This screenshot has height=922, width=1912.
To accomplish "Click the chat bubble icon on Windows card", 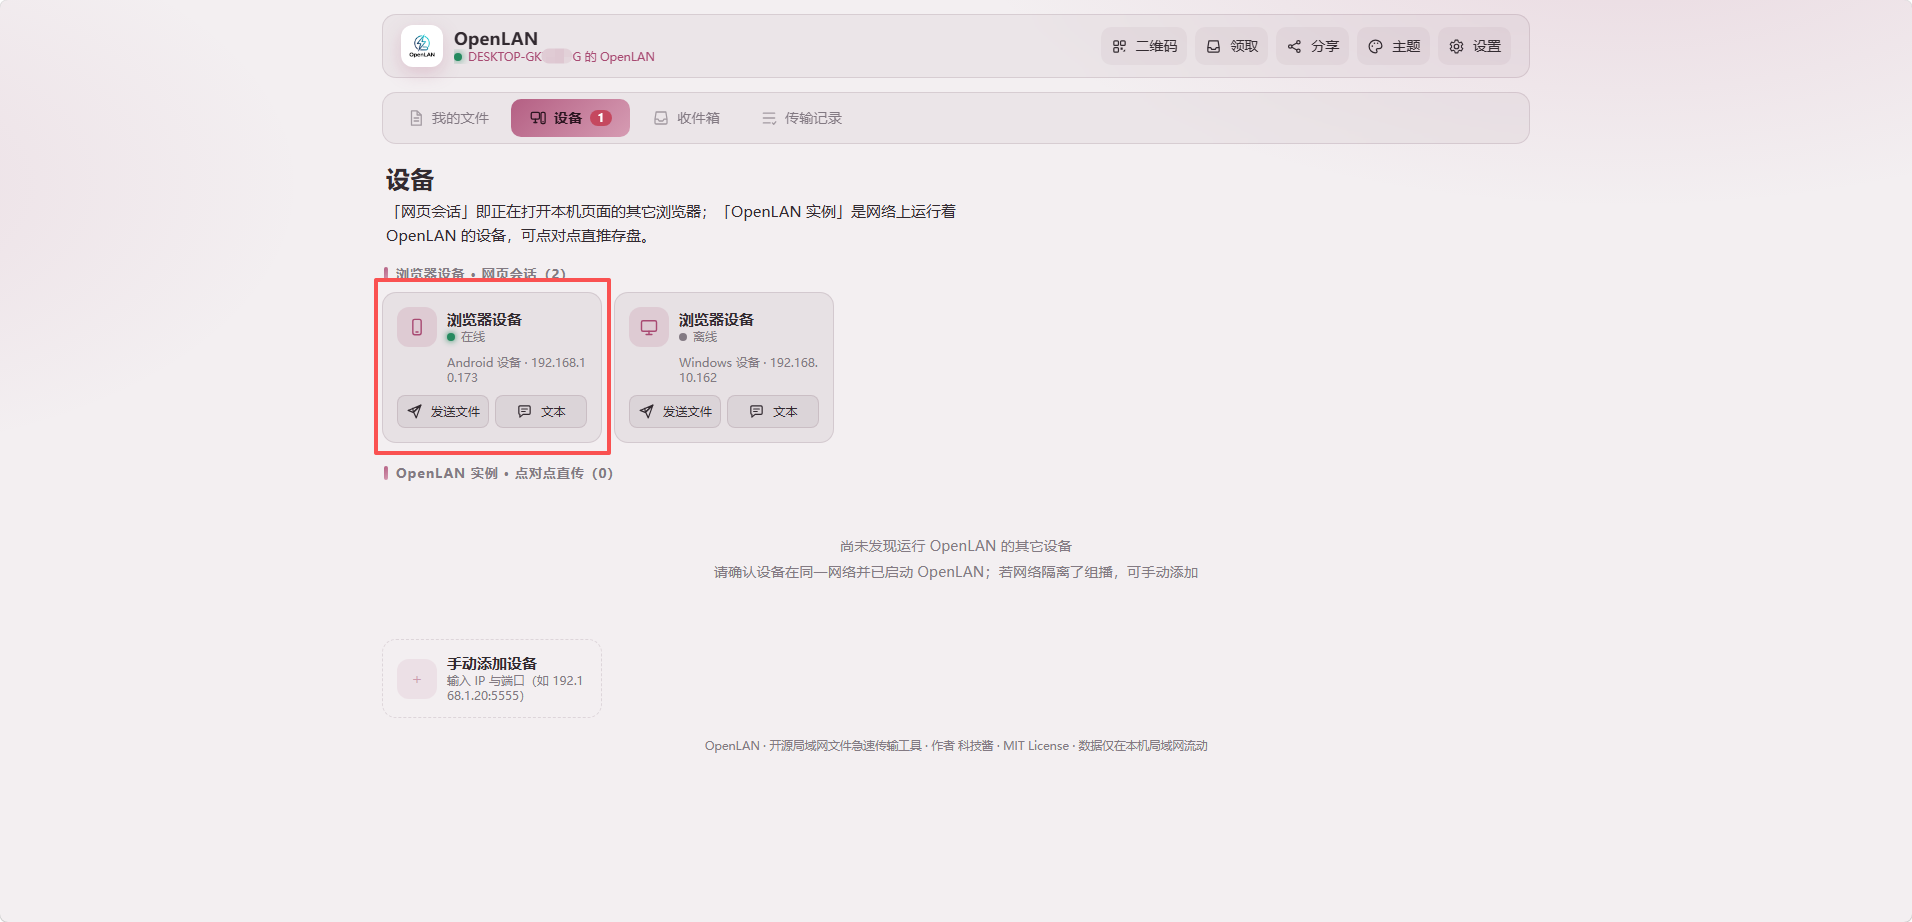I will [756, 411].
